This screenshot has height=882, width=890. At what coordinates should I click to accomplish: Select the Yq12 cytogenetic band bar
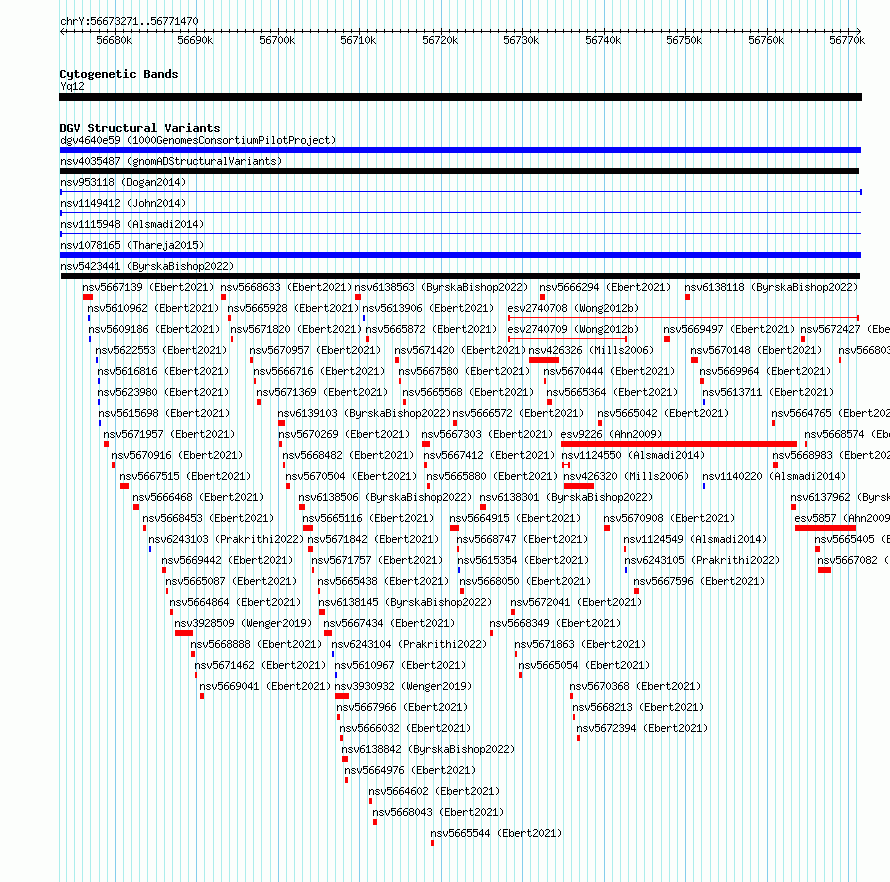point(460,97)
